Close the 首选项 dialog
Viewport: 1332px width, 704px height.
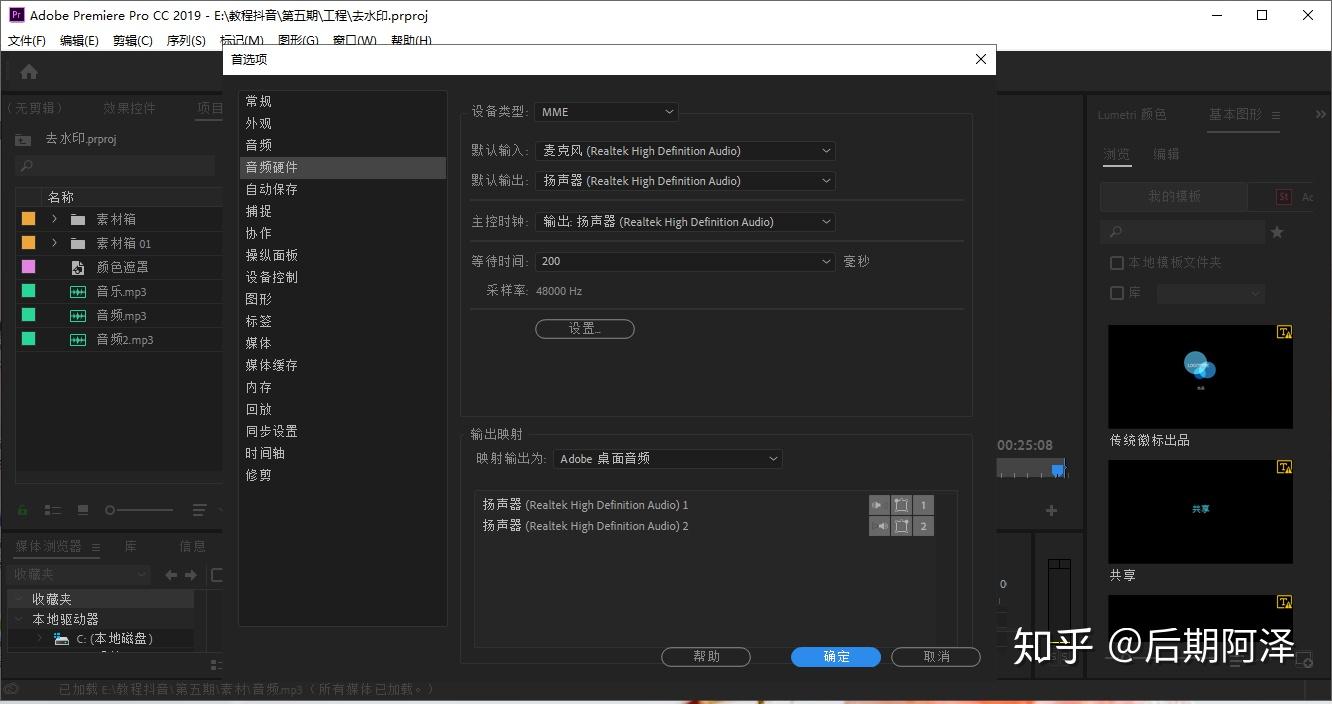coord(981,59)
